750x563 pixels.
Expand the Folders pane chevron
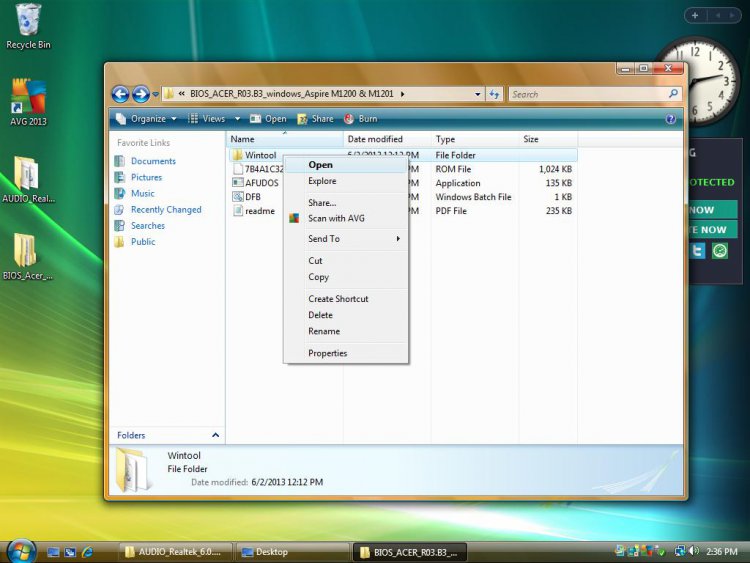[x=215, y=435]
